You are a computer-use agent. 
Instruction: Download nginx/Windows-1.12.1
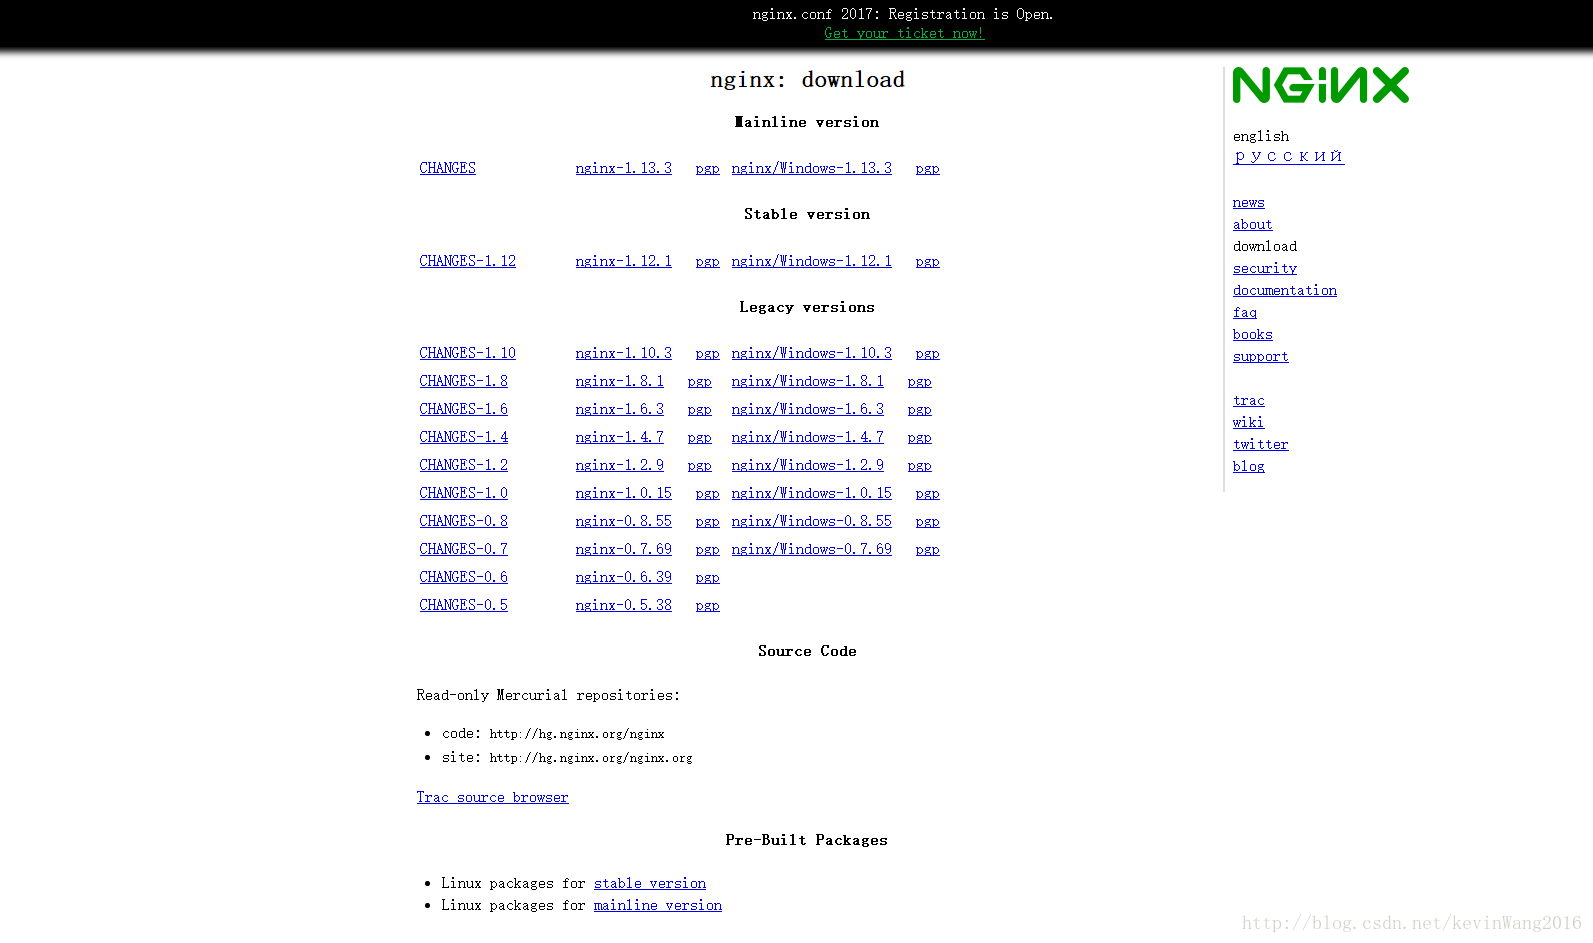[x=811, y=261]
